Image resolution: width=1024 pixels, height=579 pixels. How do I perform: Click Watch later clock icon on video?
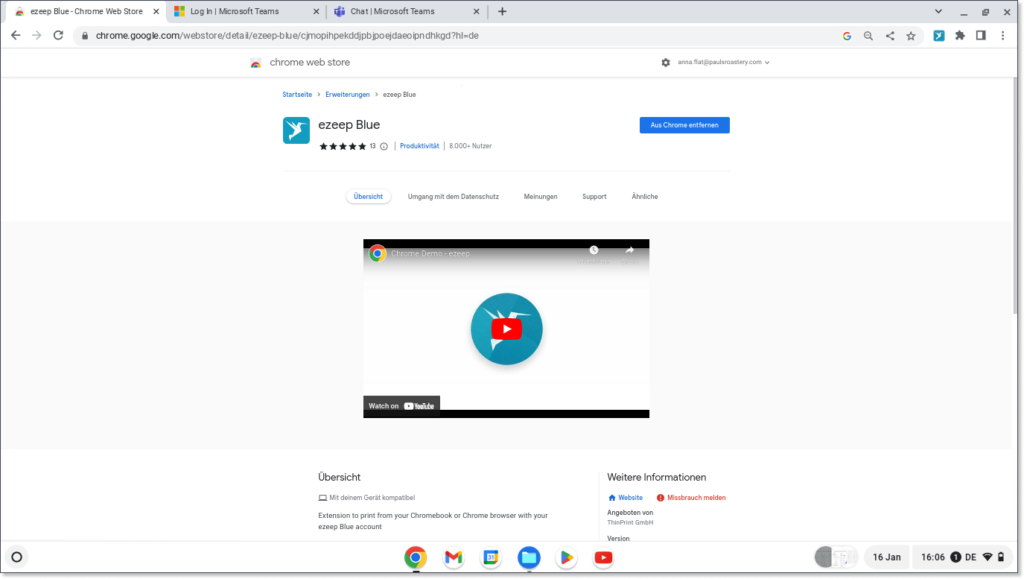[594, 253]
